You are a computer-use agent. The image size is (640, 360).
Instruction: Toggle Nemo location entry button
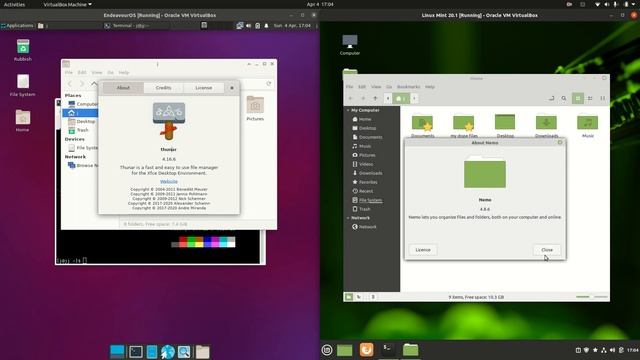(551, 98)
